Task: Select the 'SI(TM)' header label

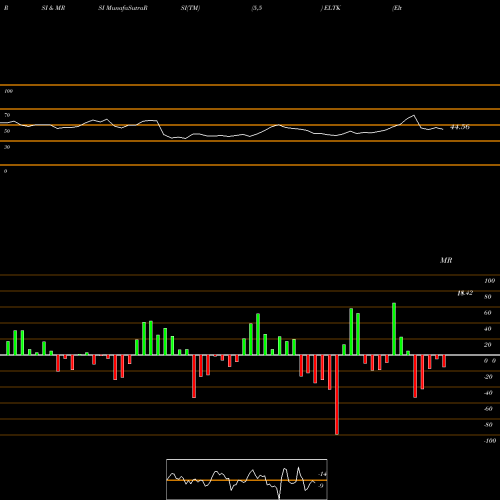Action: [x=190, y=8]
